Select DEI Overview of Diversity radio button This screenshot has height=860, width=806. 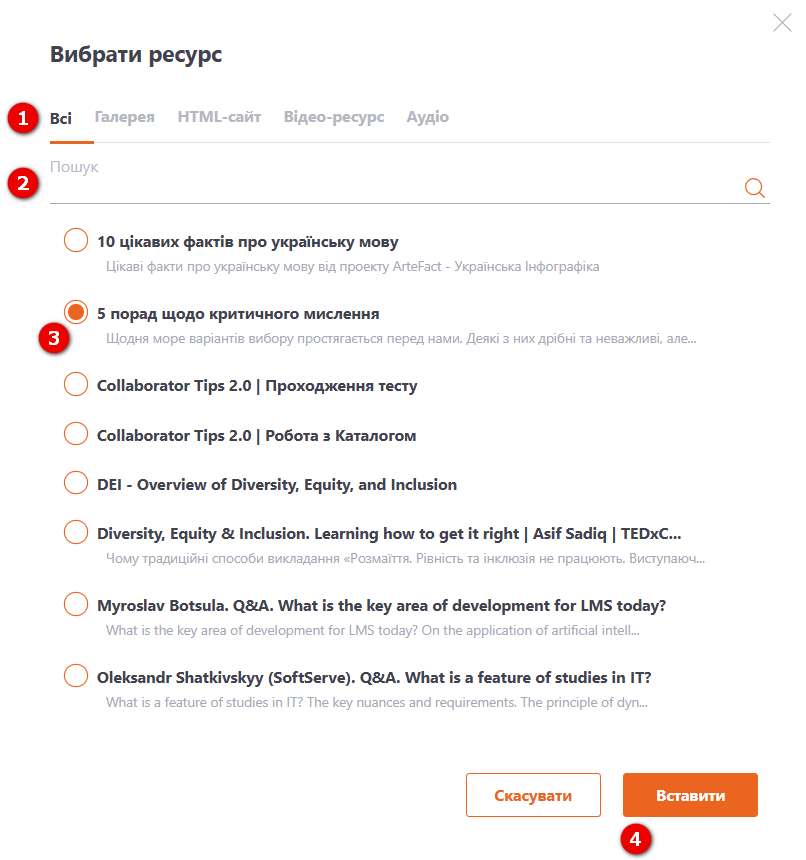pos(76,483)
